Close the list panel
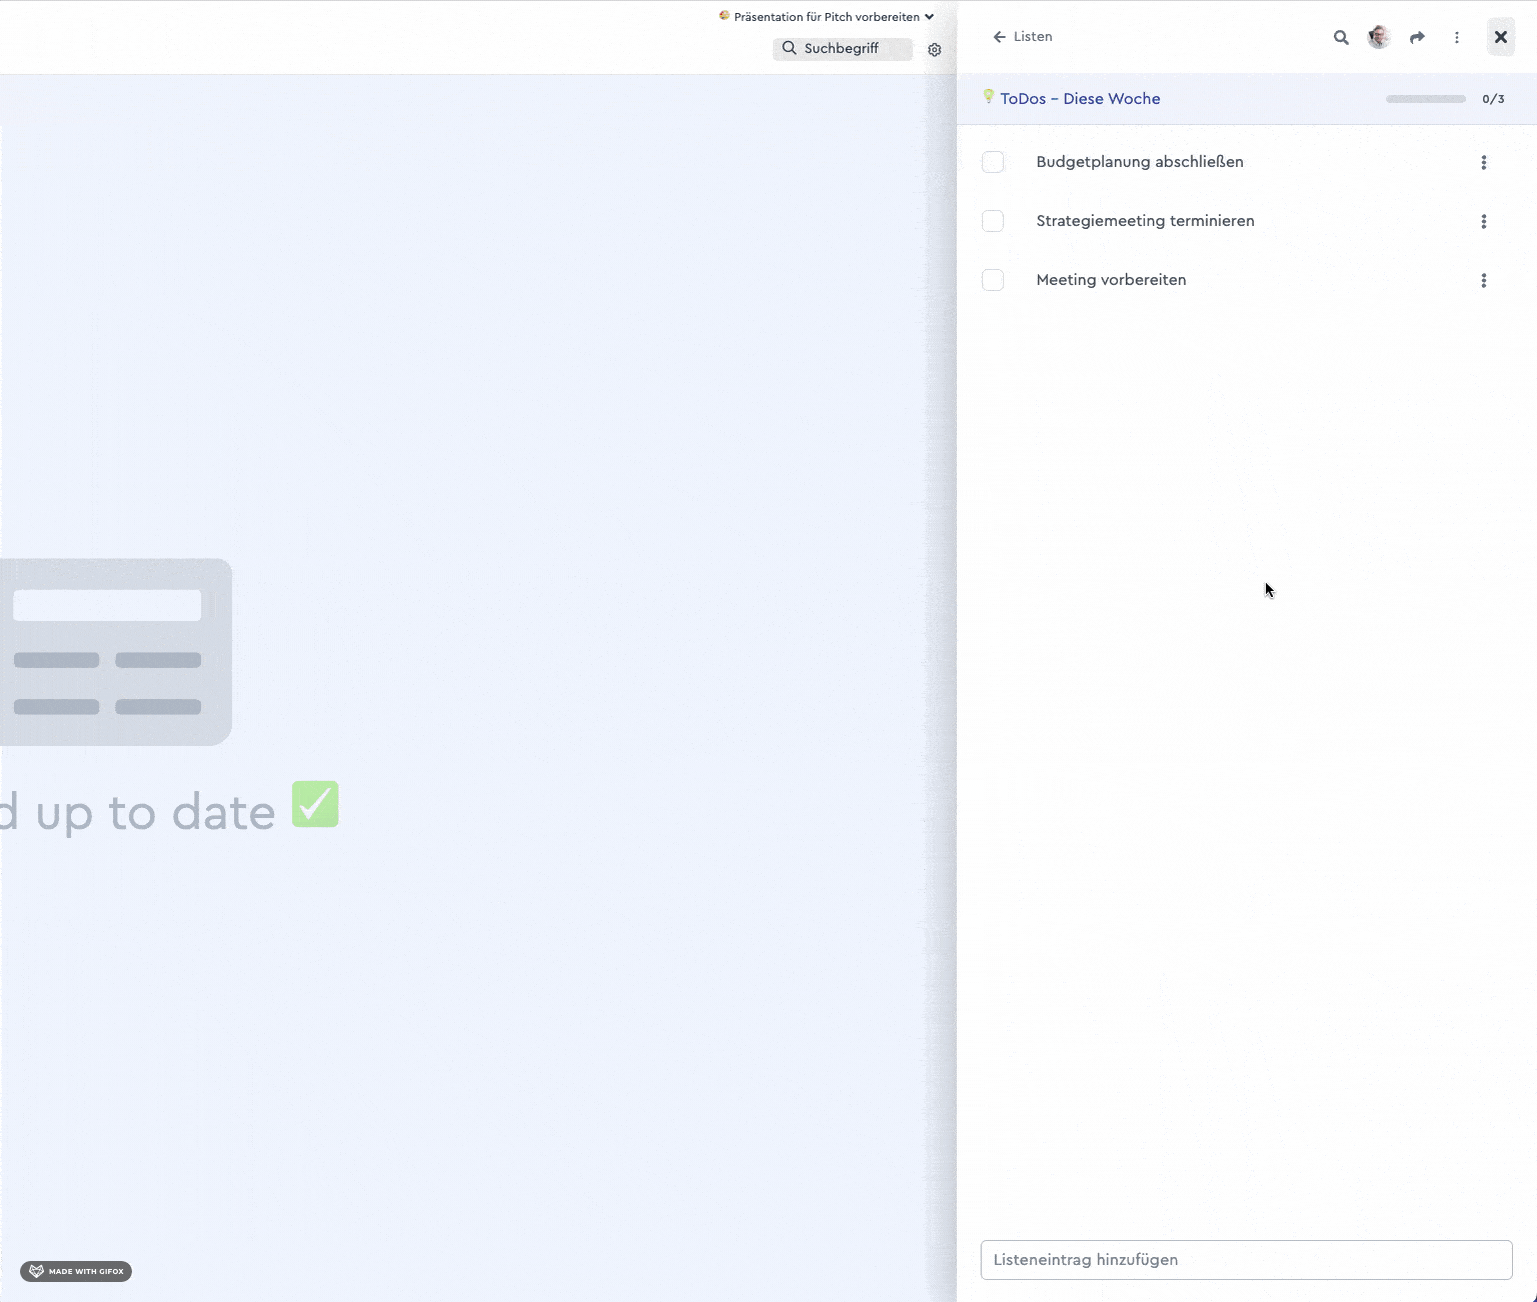1537x1302 pixels. coord(1500,37)
